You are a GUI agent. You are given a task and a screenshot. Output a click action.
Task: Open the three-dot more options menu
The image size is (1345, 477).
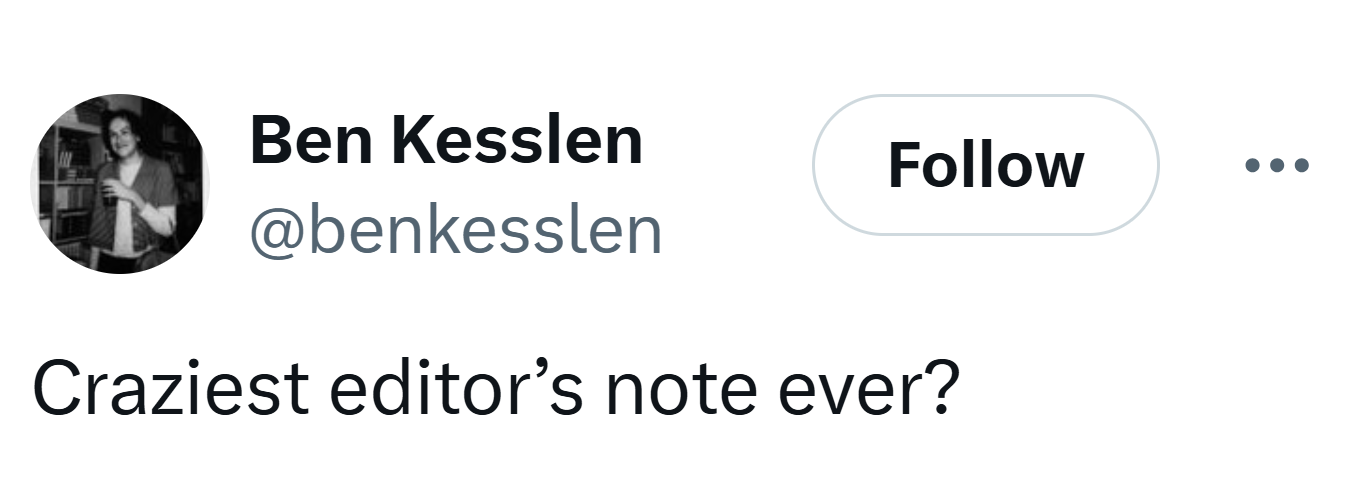pyautogui.click(x=1277, y=165)
